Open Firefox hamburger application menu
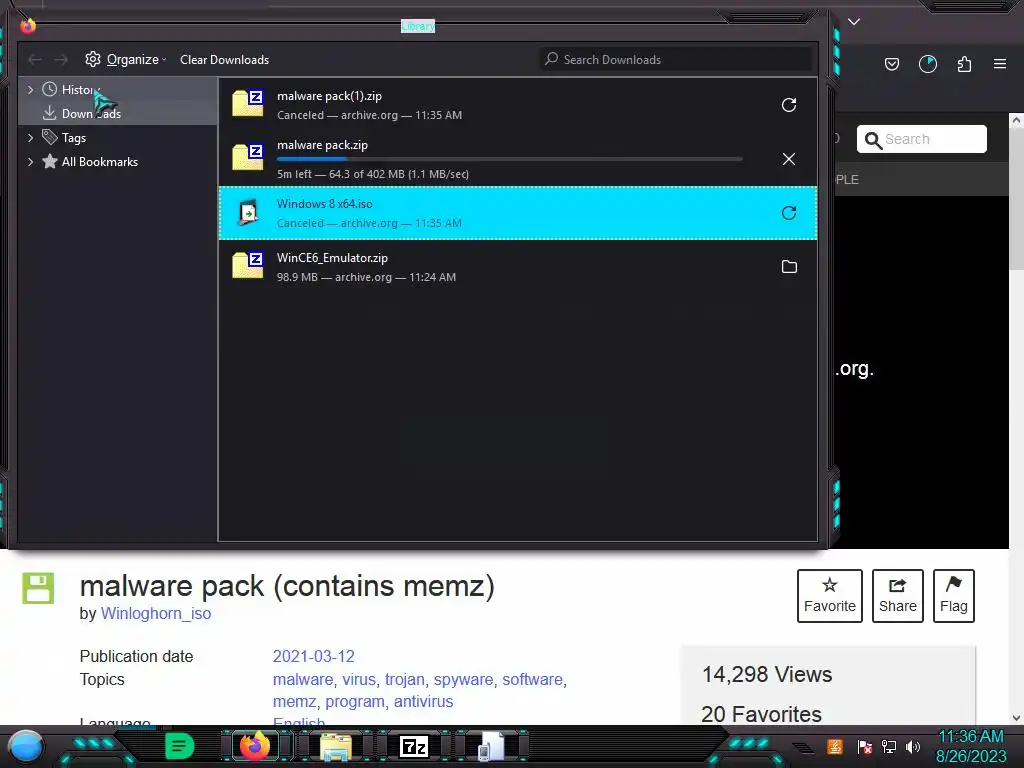Image resolution: width=1024 pixels, height=768 pixels. click(1000, 64)
